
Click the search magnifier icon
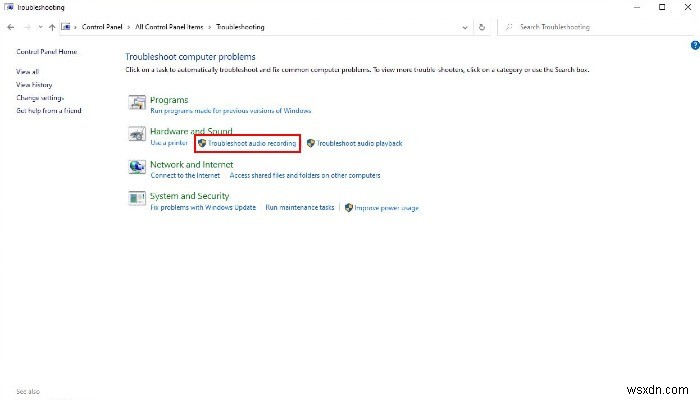(508, 27)
